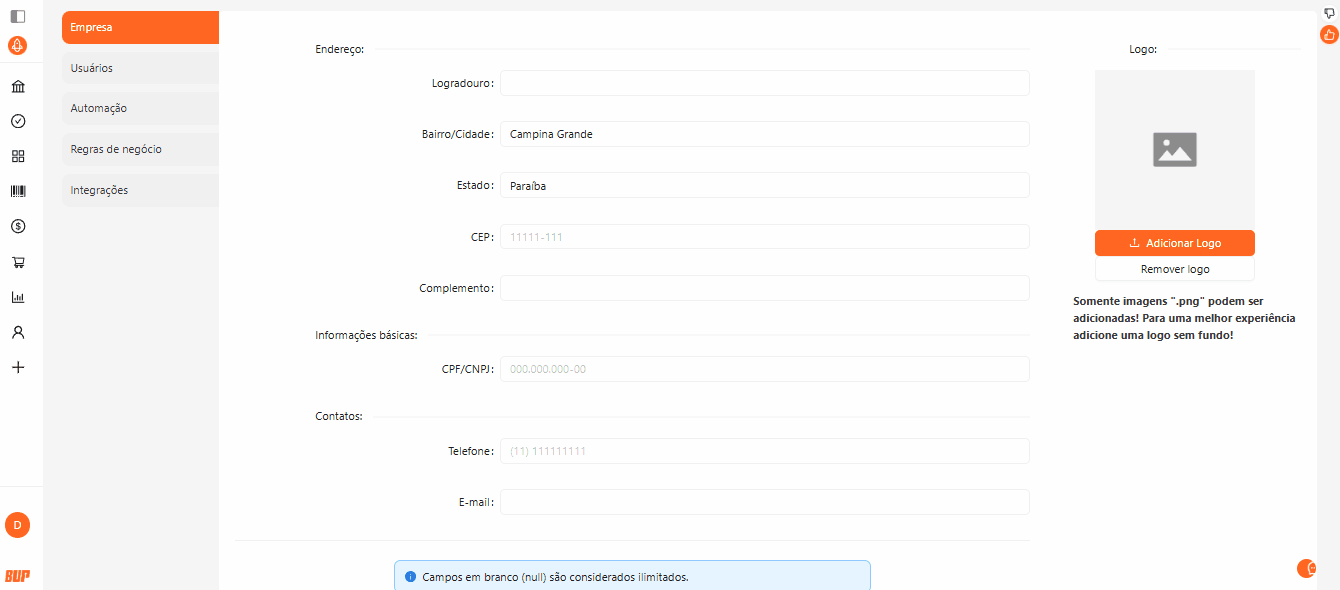Open the bar chart icon in sidebar
Viewport: 1340px width, 590px height.
tap(17, 297)
